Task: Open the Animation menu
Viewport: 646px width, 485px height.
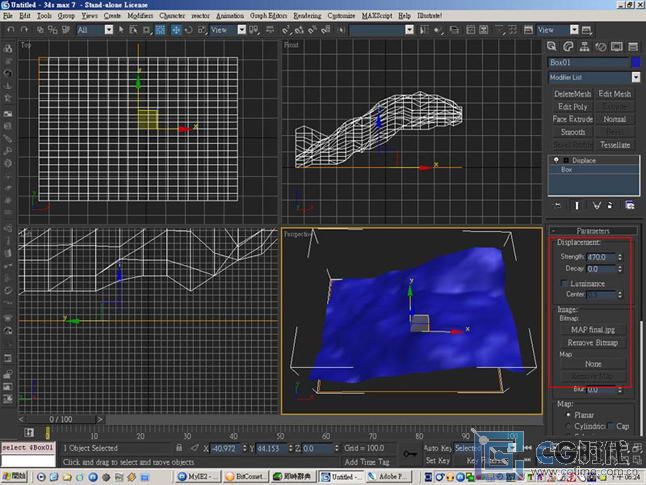Action: coord(229,16)
